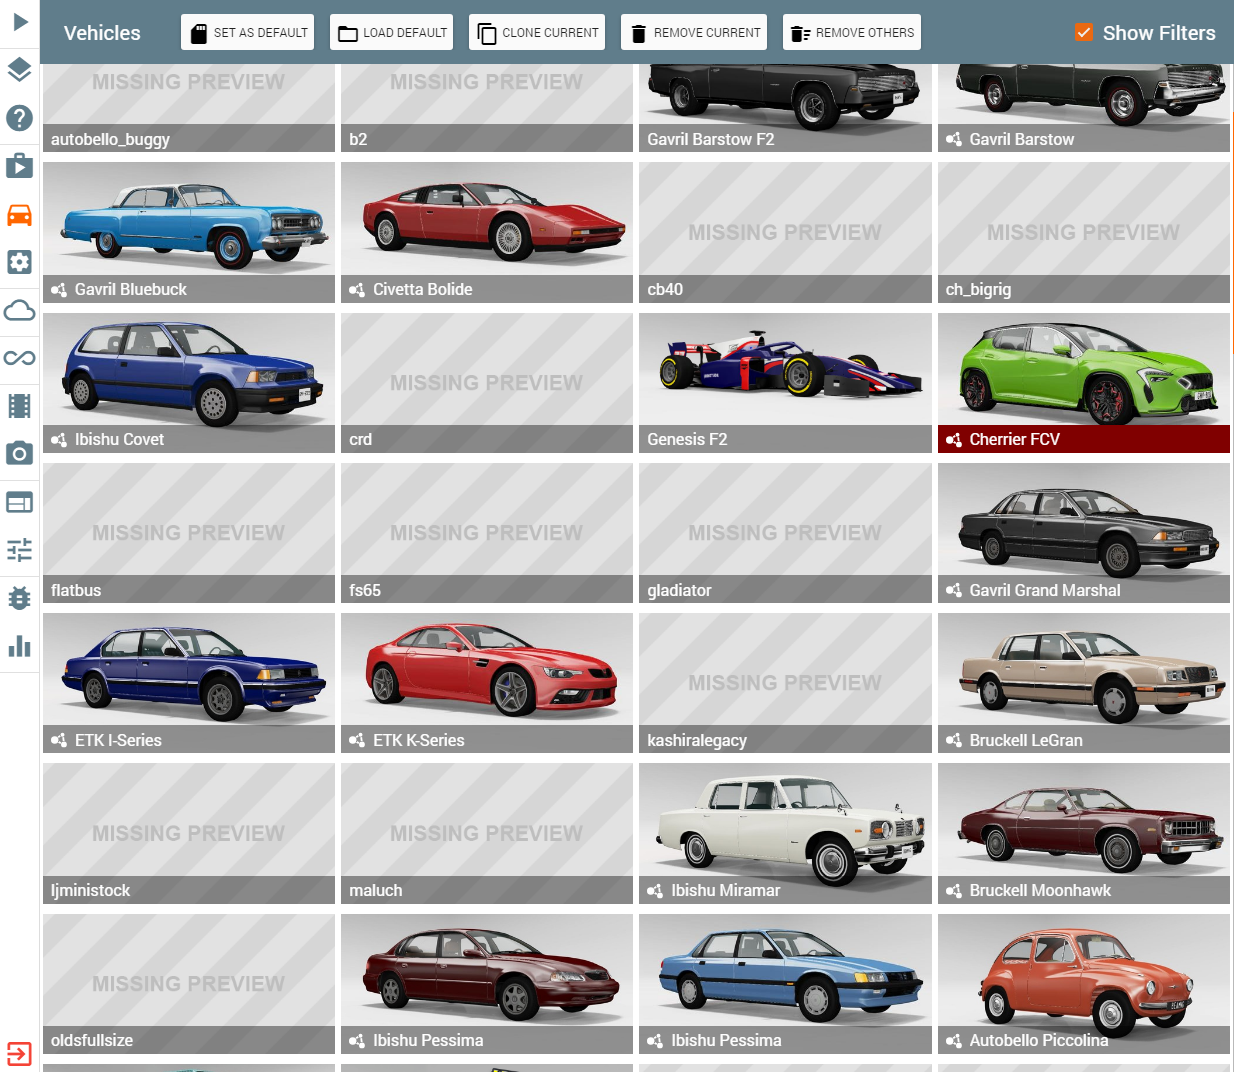Select the cb40 missing preview tile

point(785,232)
